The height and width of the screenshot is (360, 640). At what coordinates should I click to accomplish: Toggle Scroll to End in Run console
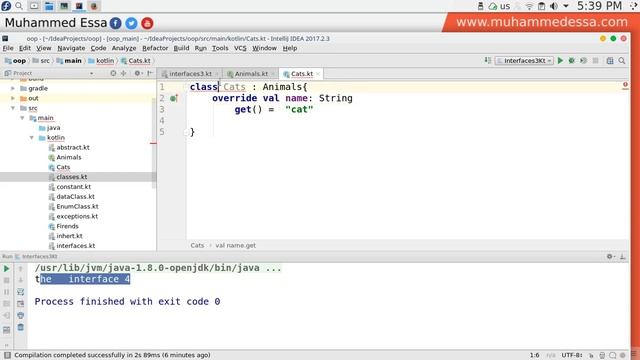[x=20, y=304]
